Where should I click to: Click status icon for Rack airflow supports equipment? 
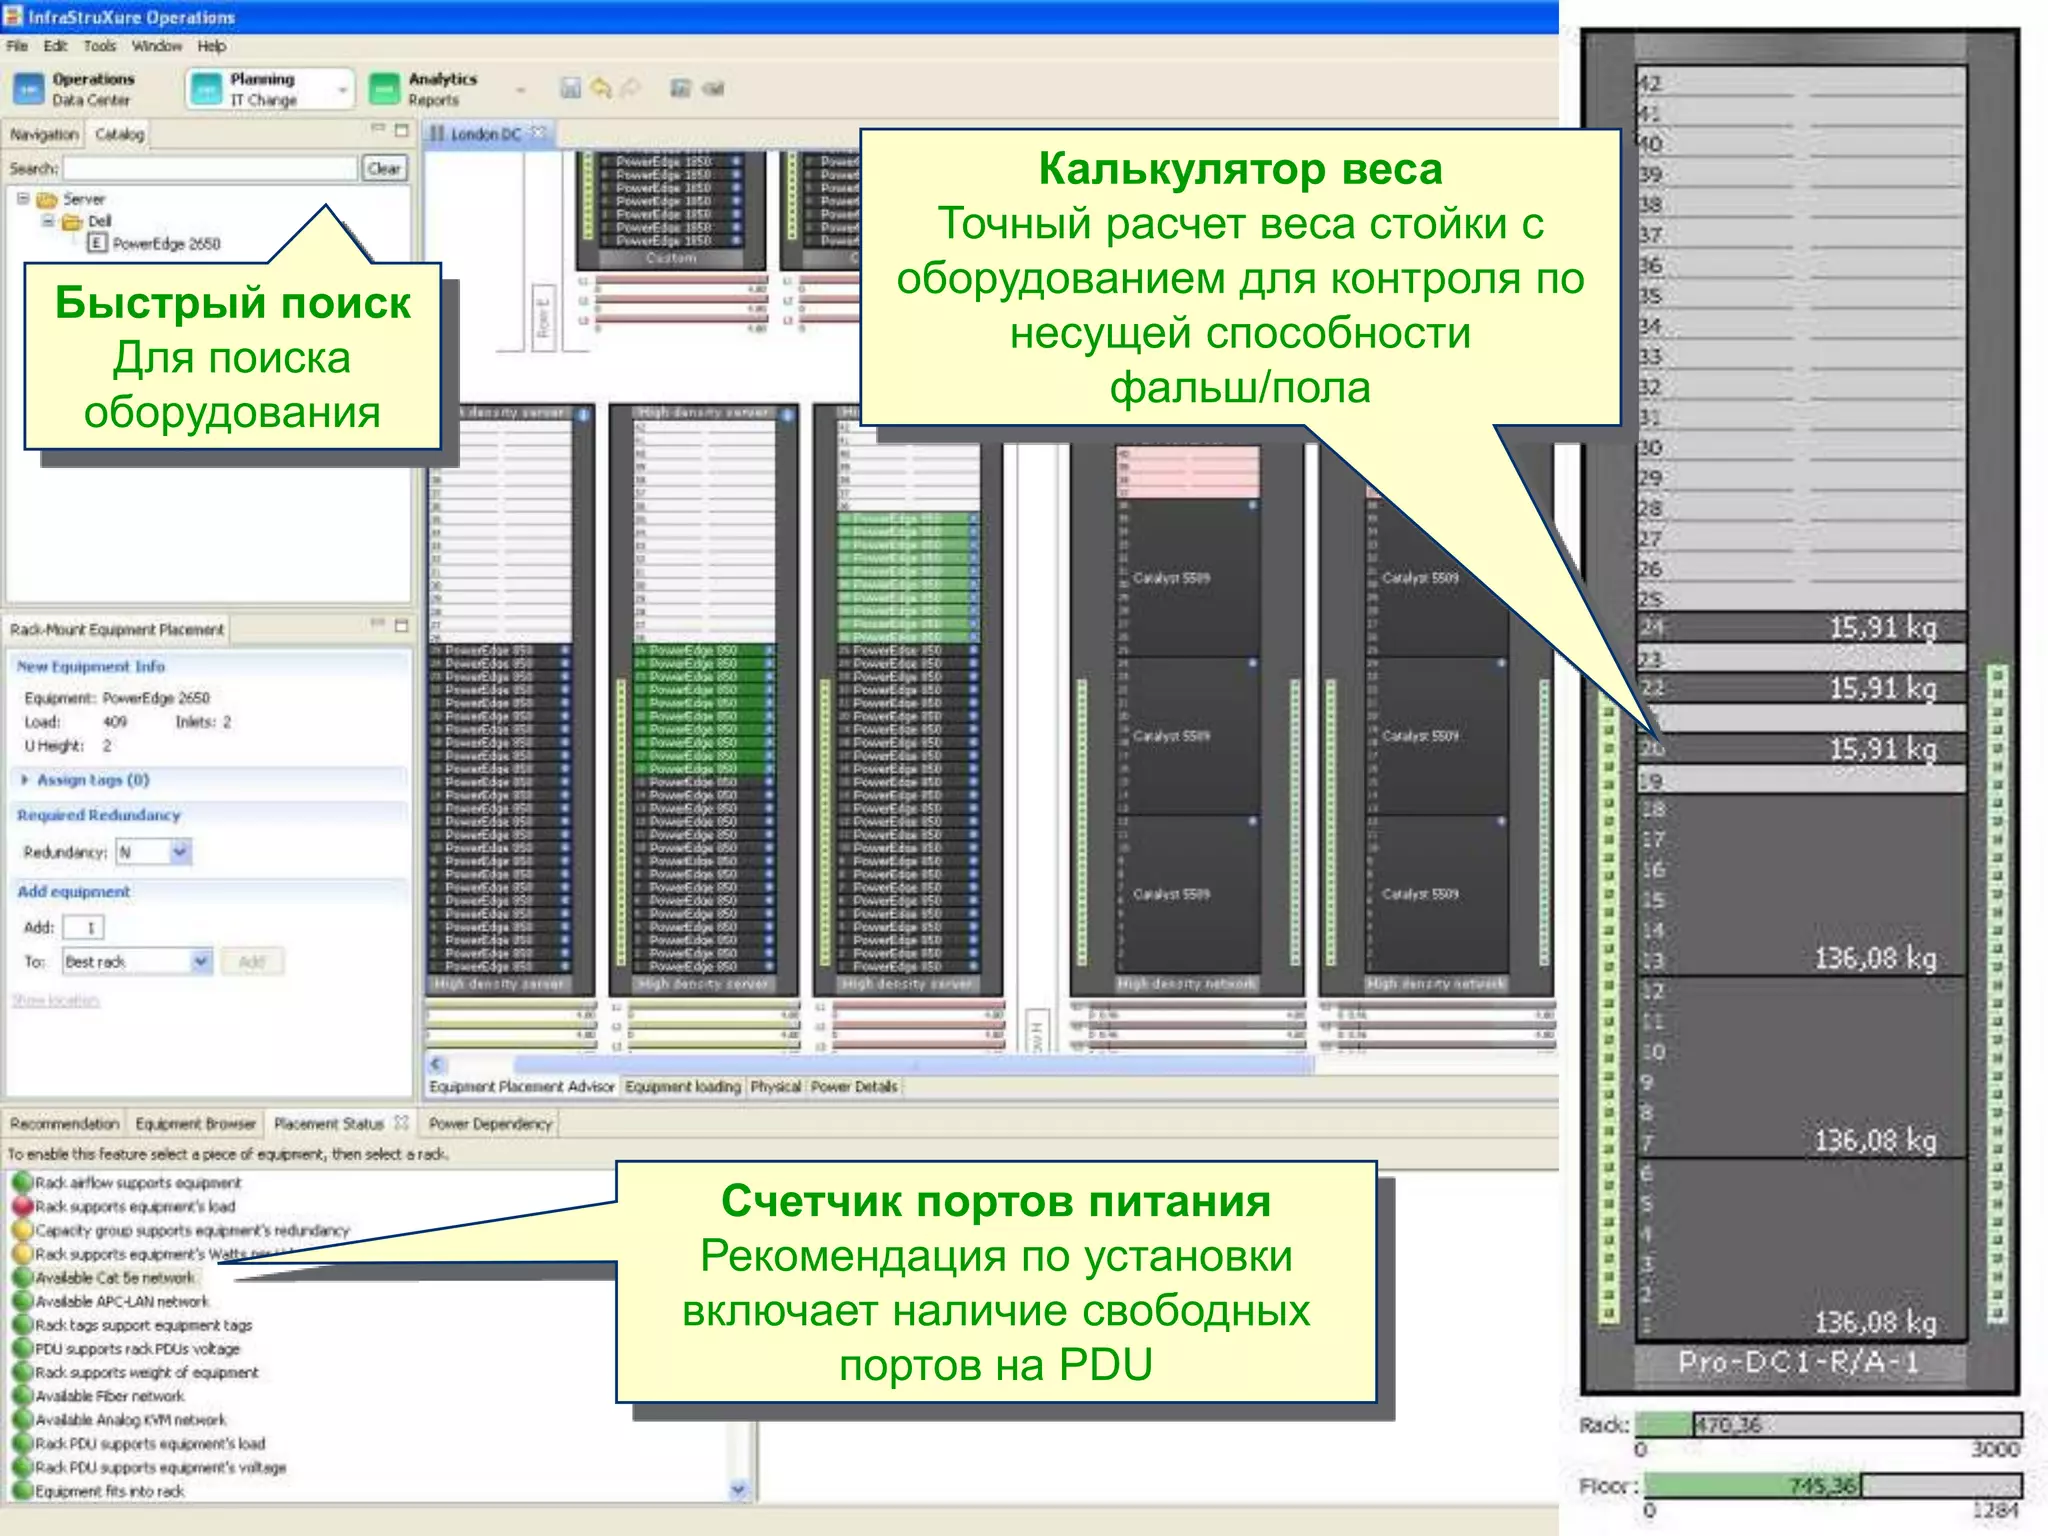click(x=22, y=1182)
